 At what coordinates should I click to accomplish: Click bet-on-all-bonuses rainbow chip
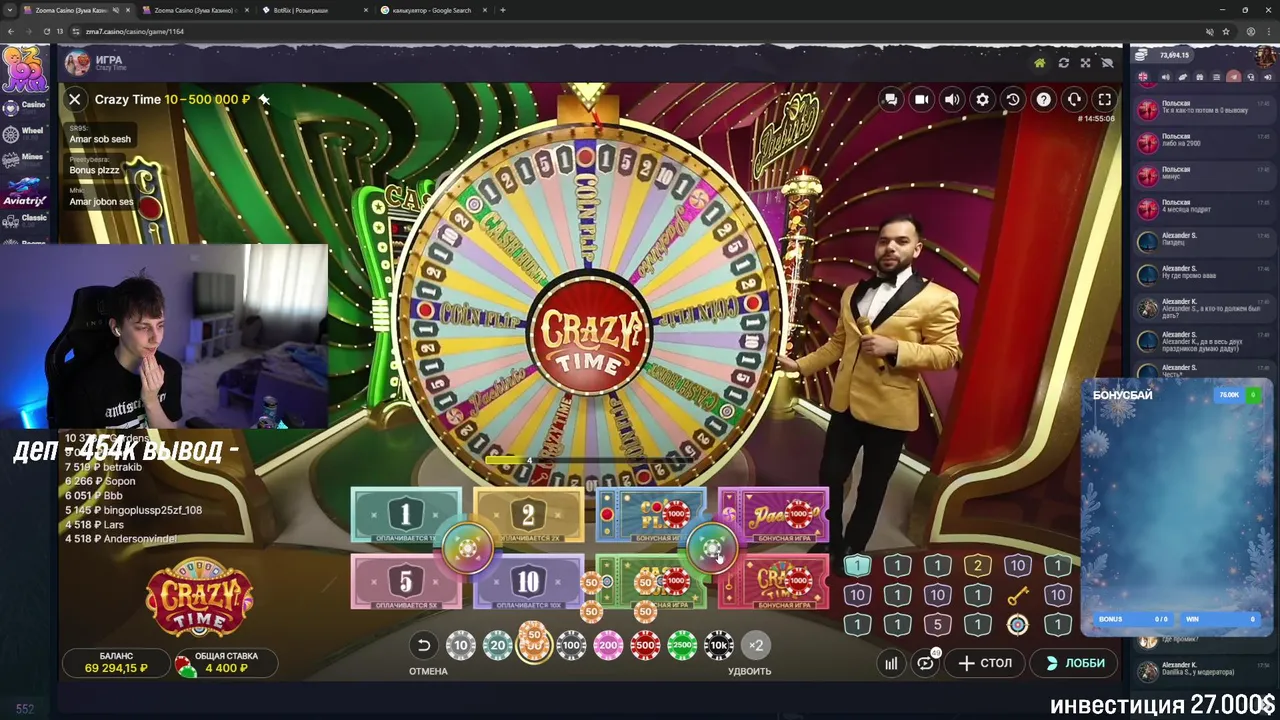(x=712, y=548)
